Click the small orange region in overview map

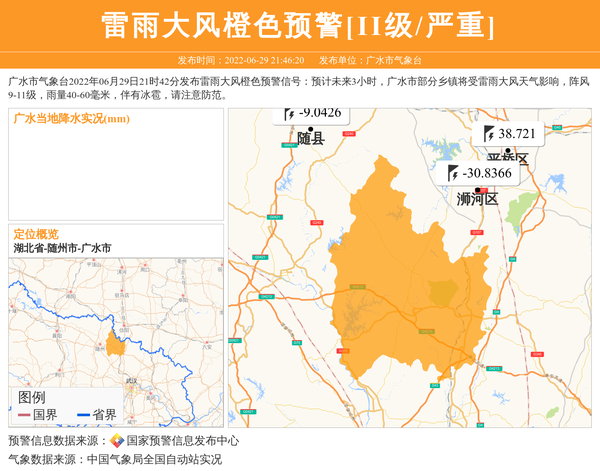[116, 344]
